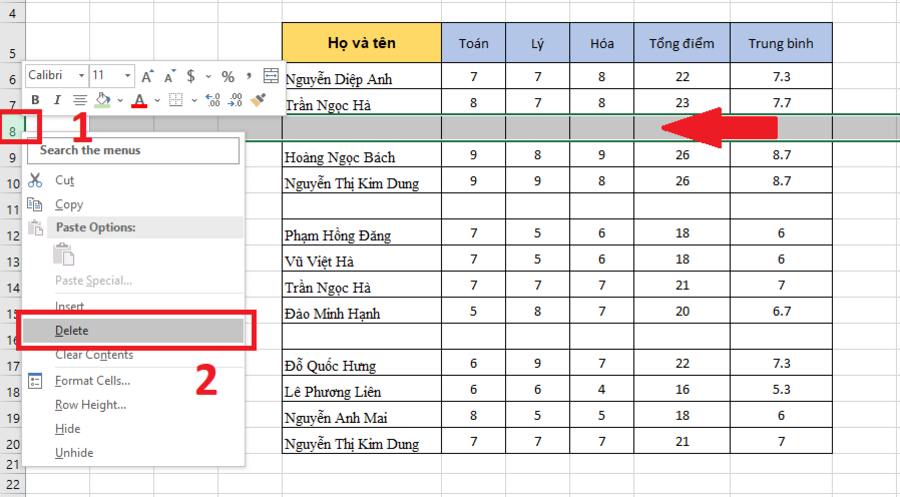Viewport: 900px width, 497px height.
Task: Open the font size 11 dropdown
Action: tap(127, 76)
